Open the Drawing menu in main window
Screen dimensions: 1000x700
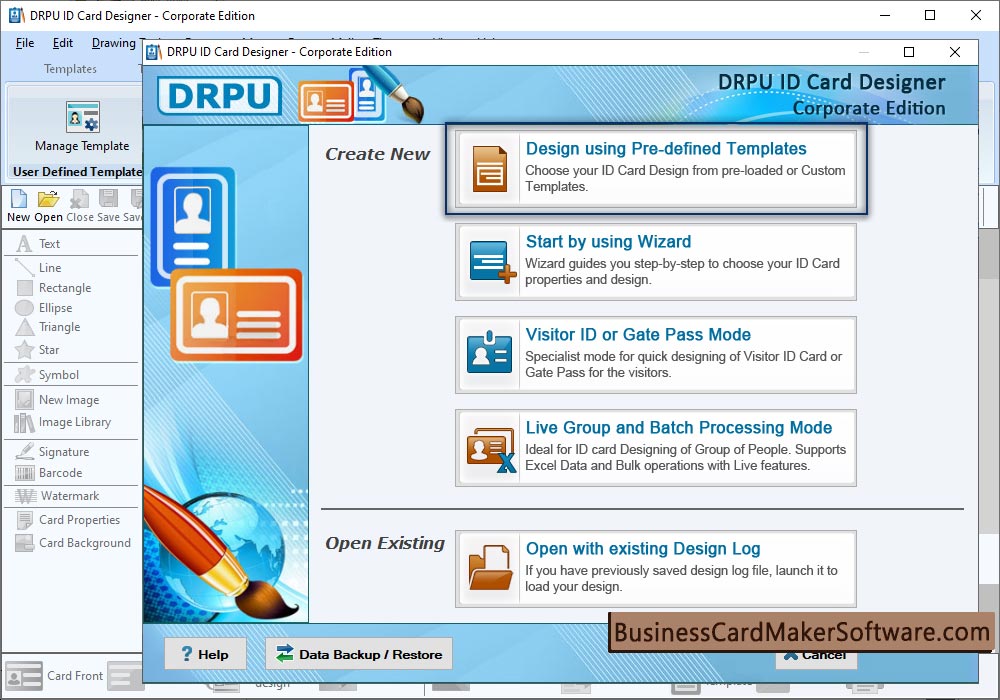click(114, 43)
